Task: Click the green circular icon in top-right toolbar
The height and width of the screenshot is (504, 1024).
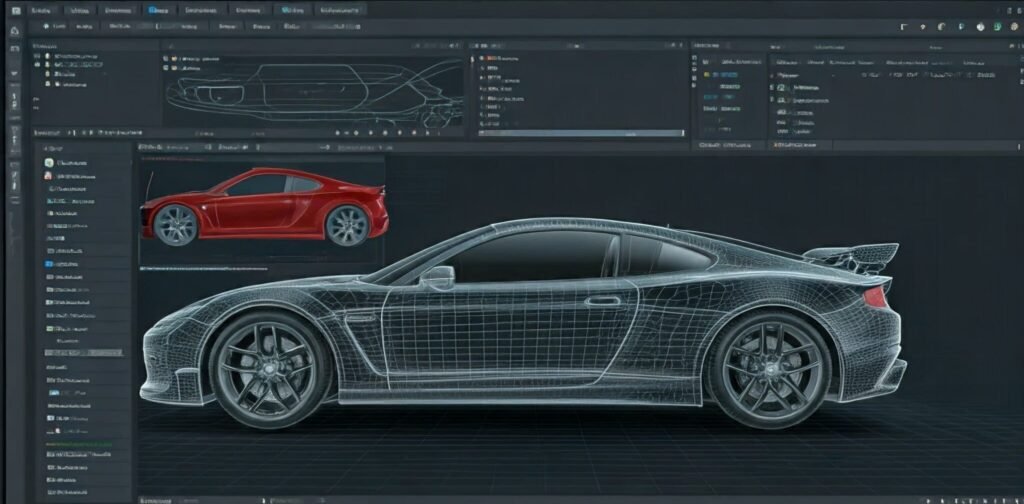Action: point(997,27)
